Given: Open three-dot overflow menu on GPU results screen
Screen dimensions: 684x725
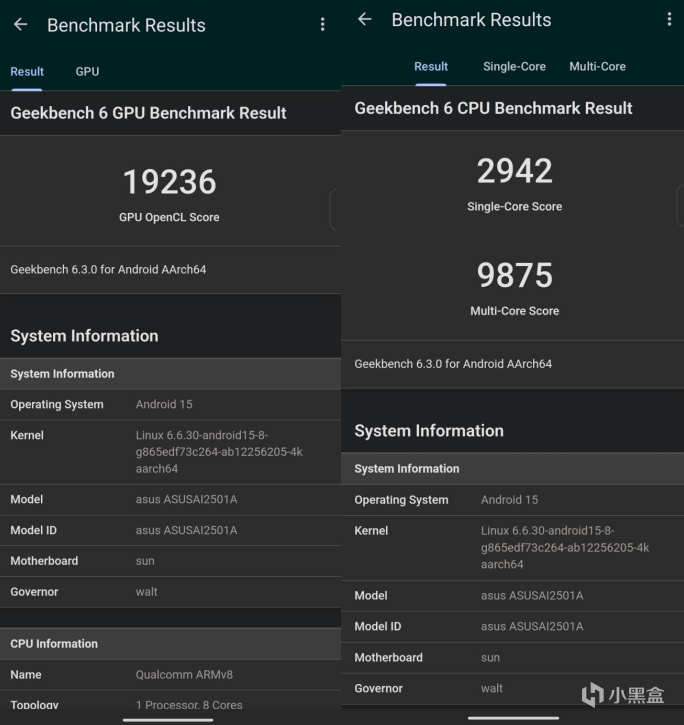Looking at the screenshot, I should 322,25.
